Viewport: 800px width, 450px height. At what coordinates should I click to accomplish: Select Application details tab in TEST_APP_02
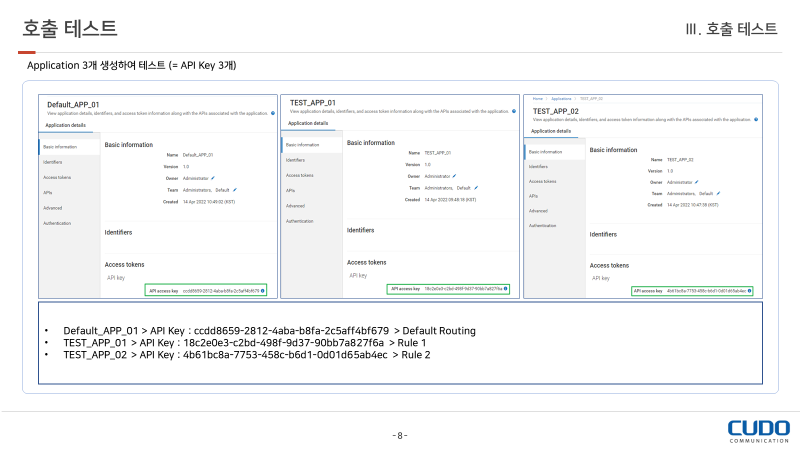point(550,131)
